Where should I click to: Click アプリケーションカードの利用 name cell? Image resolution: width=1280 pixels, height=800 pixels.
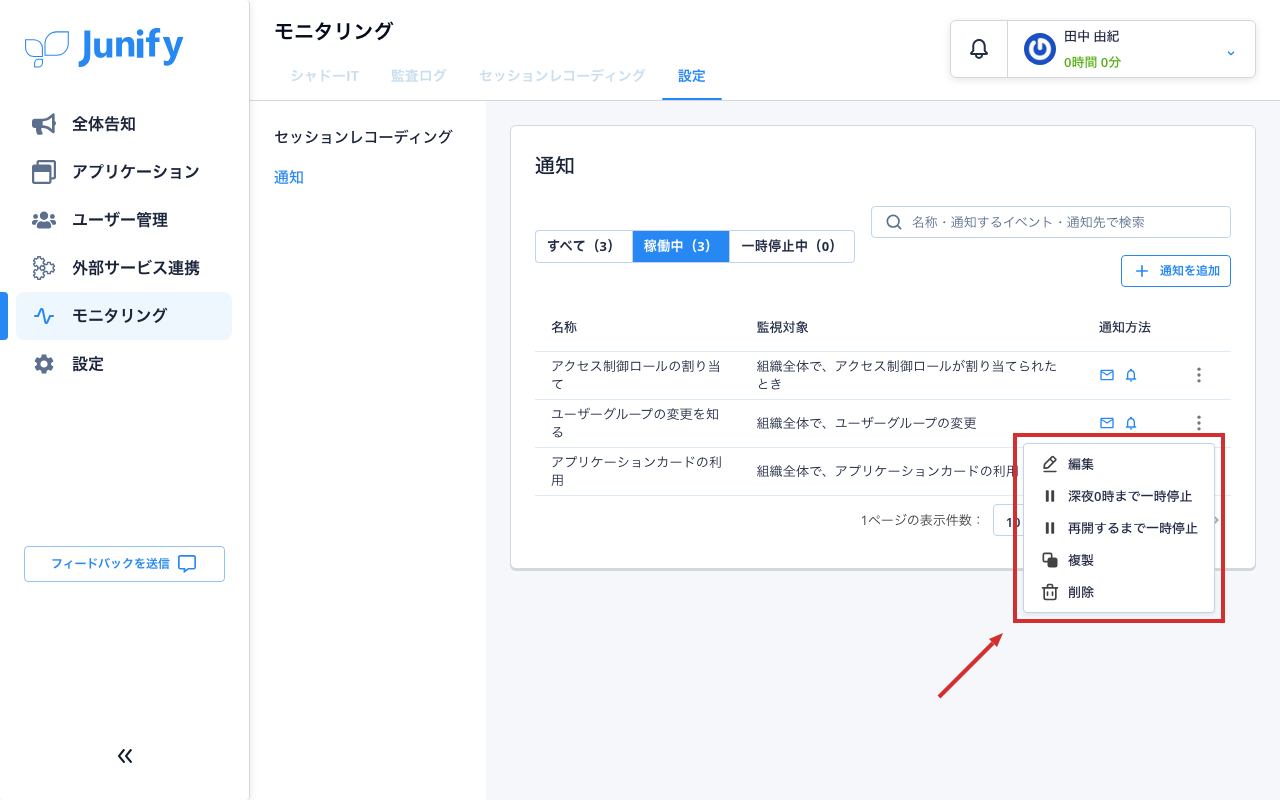coord(636,471)
